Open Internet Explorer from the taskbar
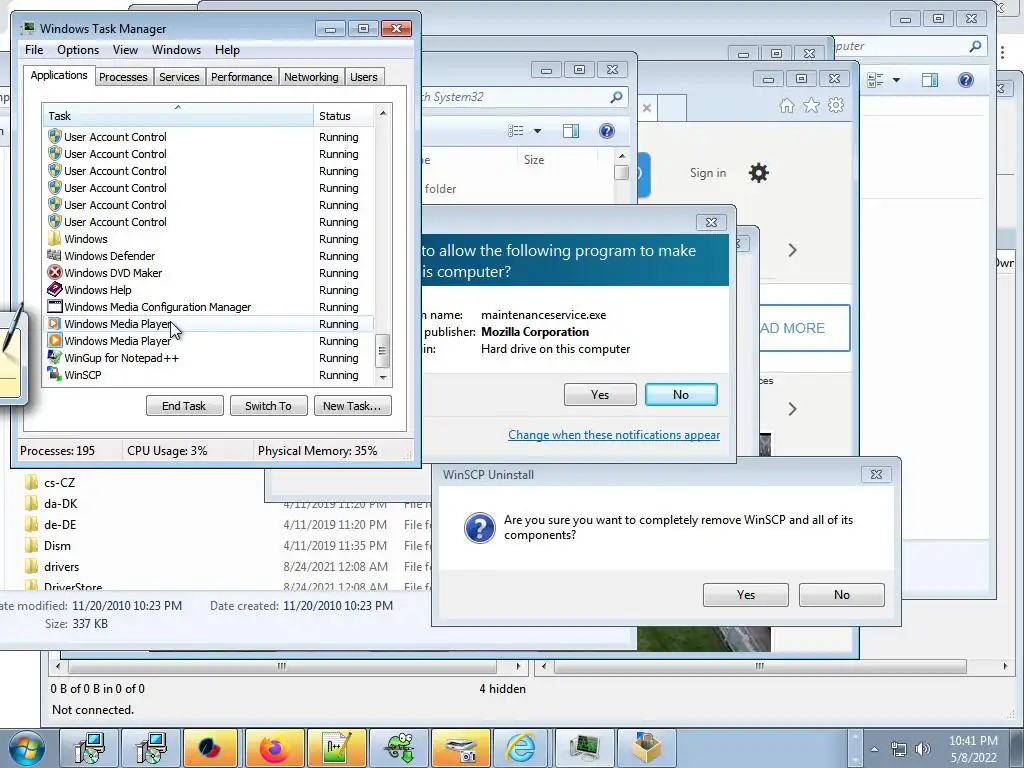This screenshot has width=1024, height=768. (x=520, y=748)
